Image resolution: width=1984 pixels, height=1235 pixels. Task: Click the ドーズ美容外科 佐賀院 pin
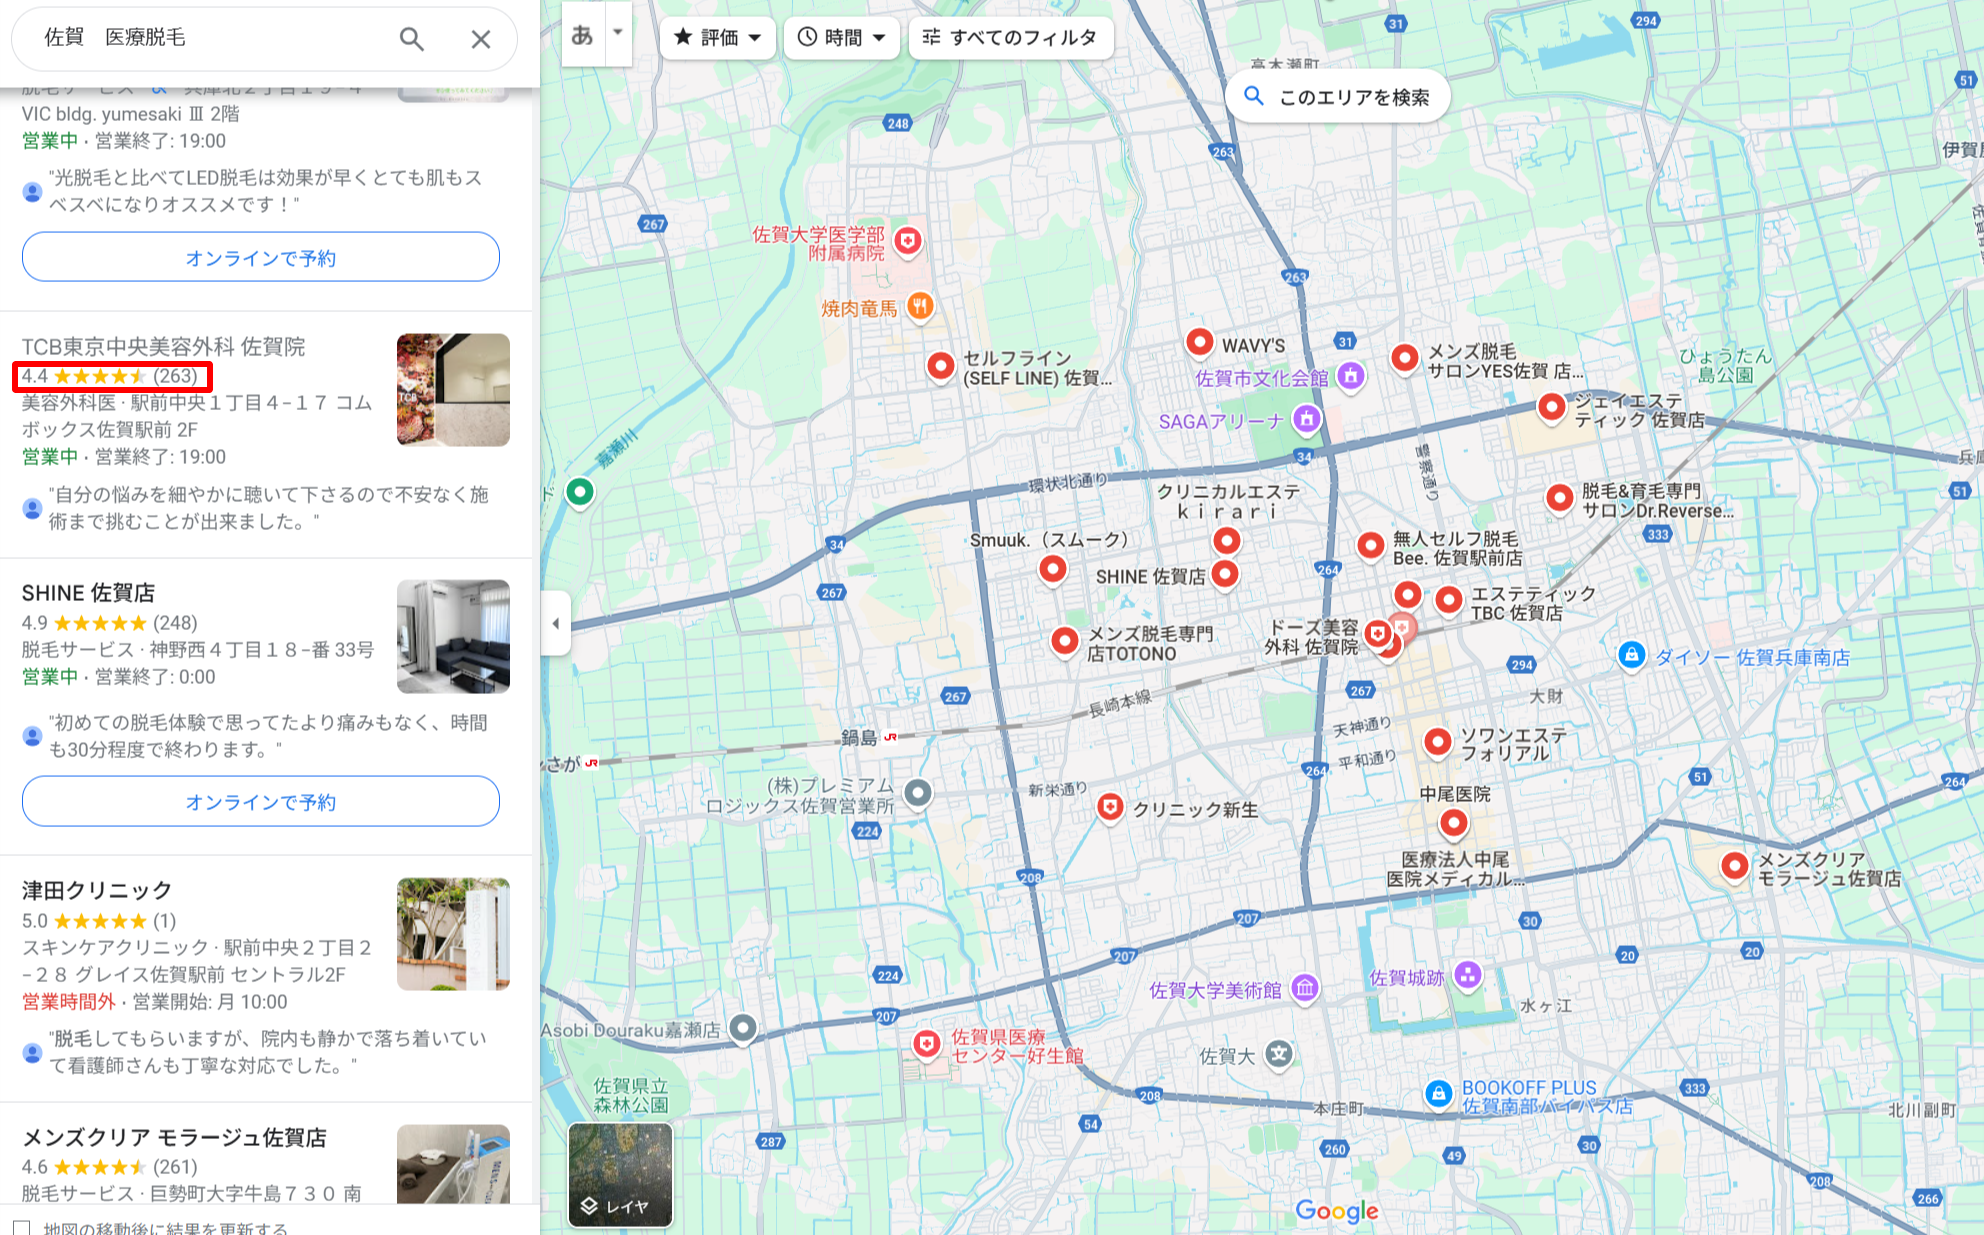pyautogui.click(x=1378, y=634)
